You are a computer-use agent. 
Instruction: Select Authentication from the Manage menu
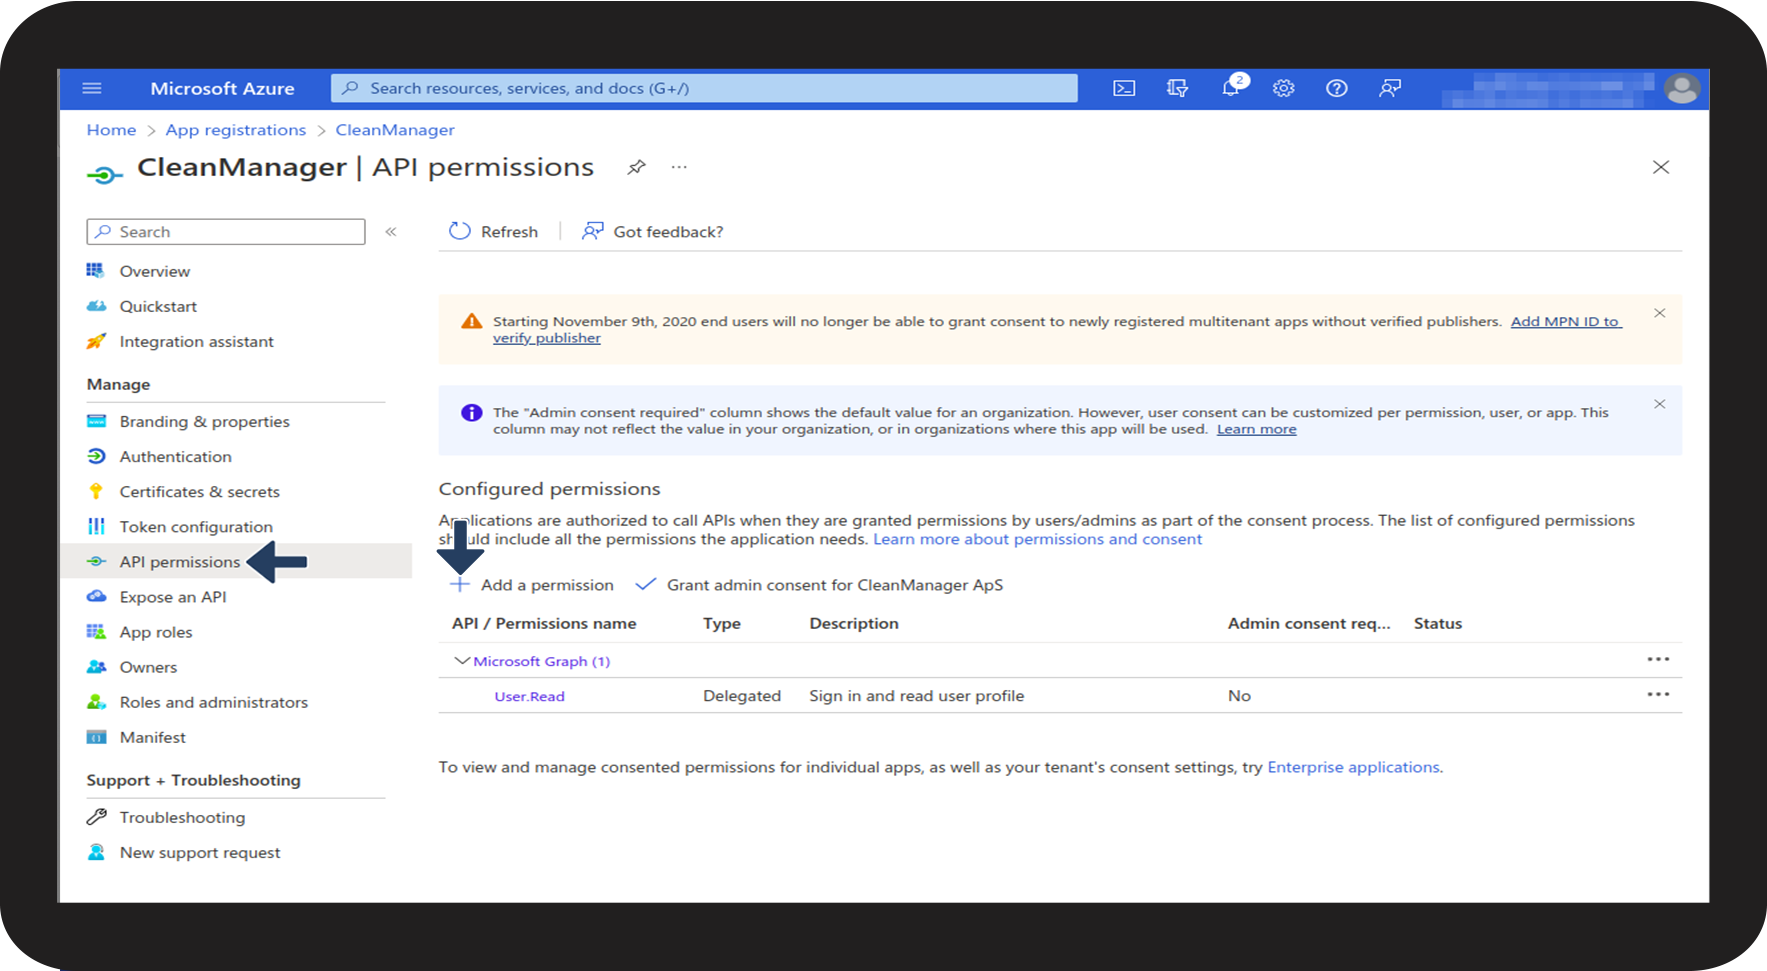175,457
